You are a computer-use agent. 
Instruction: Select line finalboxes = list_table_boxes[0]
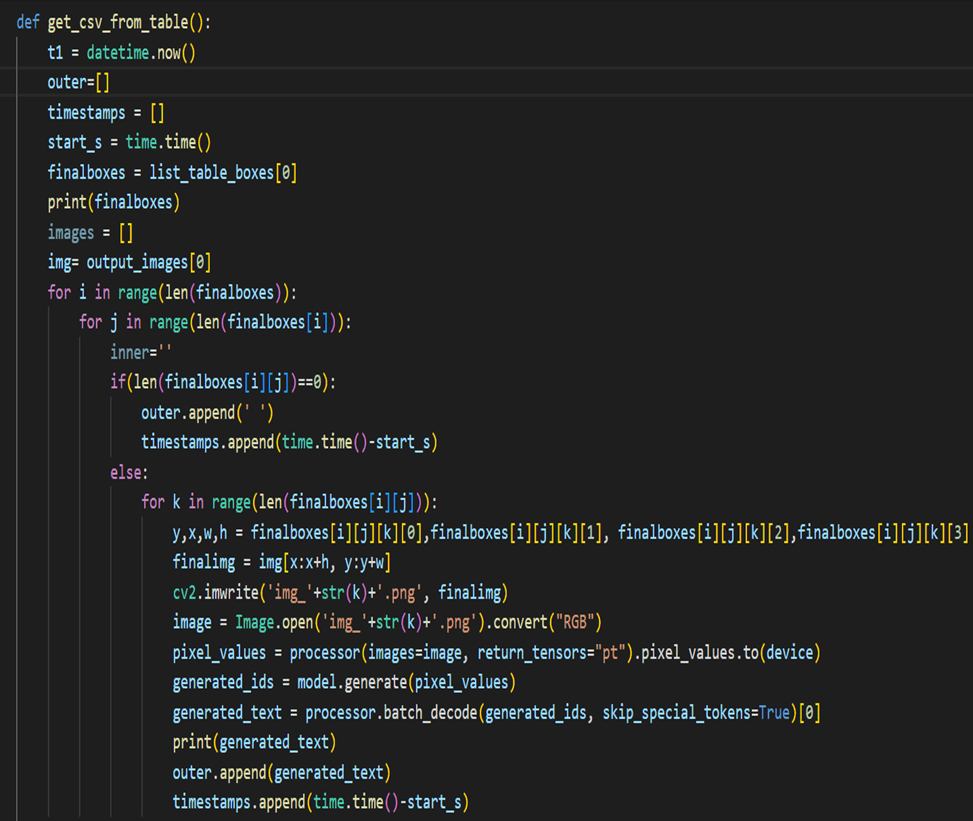pos(172,173)
